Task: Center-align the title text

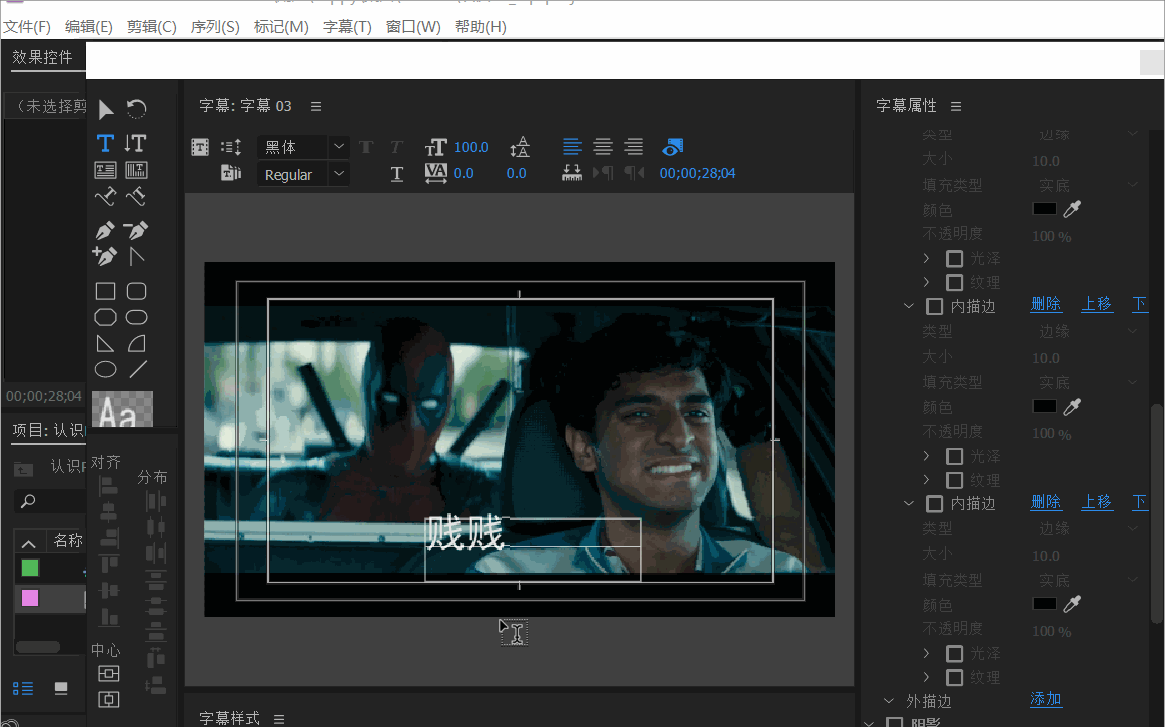Action: click(x=603, y=146)
